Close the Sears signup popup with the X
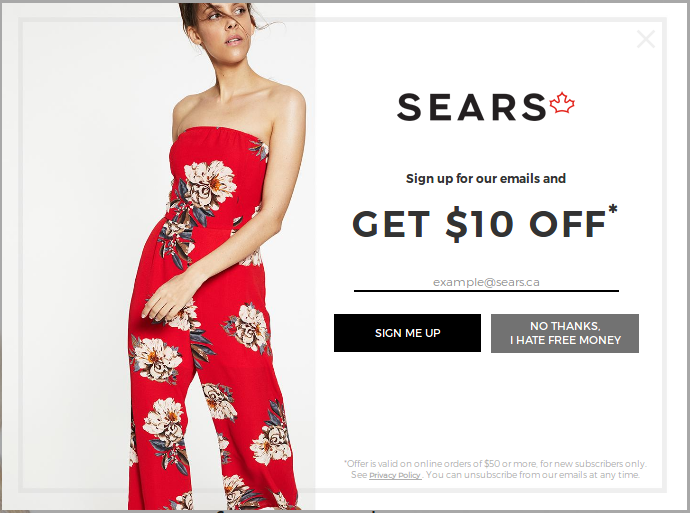Viewport: 690px width, 513px height. (x=646, y=39)
